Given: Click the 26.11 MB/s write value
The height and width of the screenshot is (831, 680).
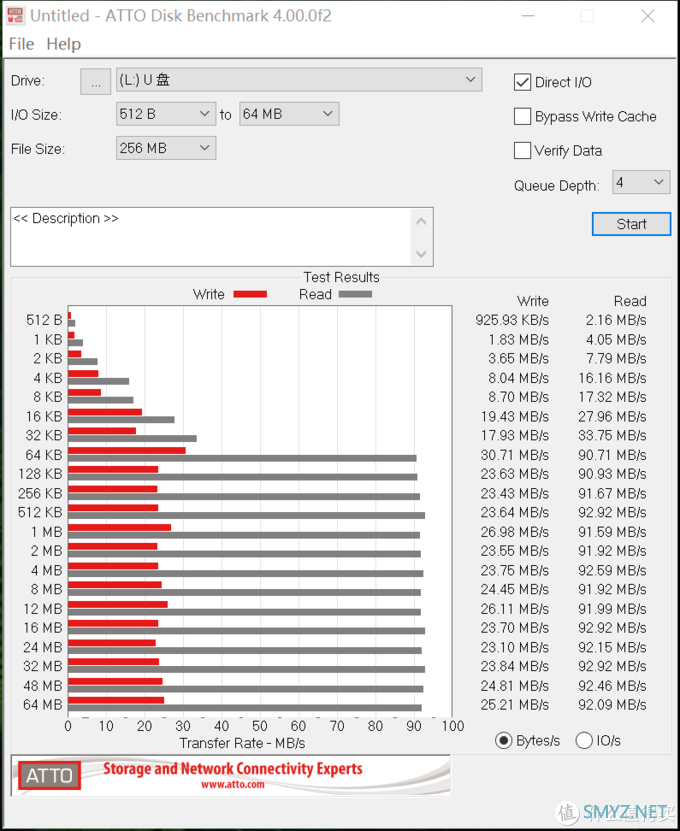Looking at the screenshot, I should pos(515,609).
